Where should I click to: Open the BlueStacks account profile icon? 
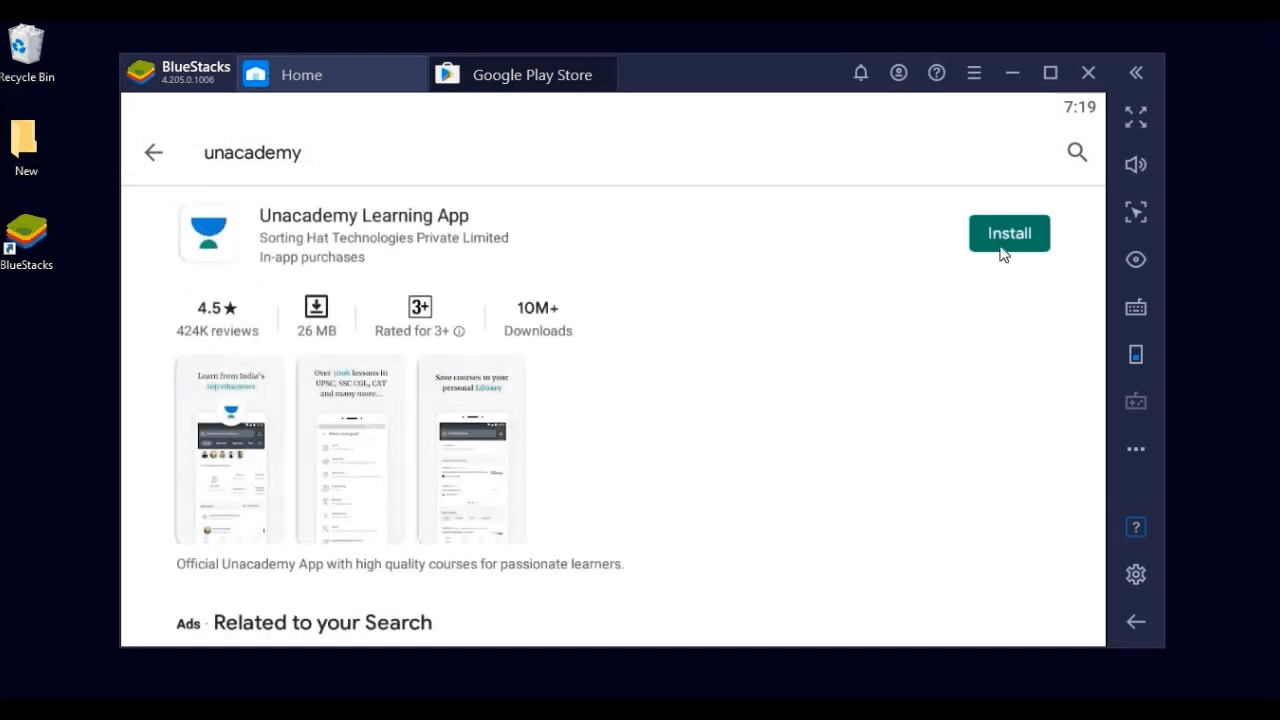click(x=898, y=73)
